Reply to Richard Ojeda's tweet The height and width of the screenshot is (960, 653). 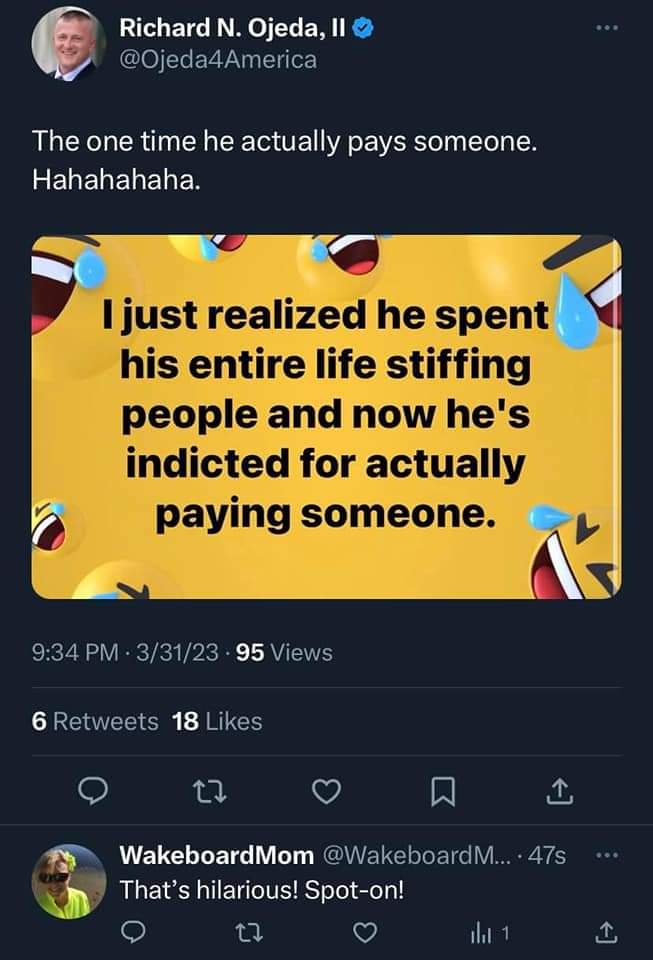point(93,791)
